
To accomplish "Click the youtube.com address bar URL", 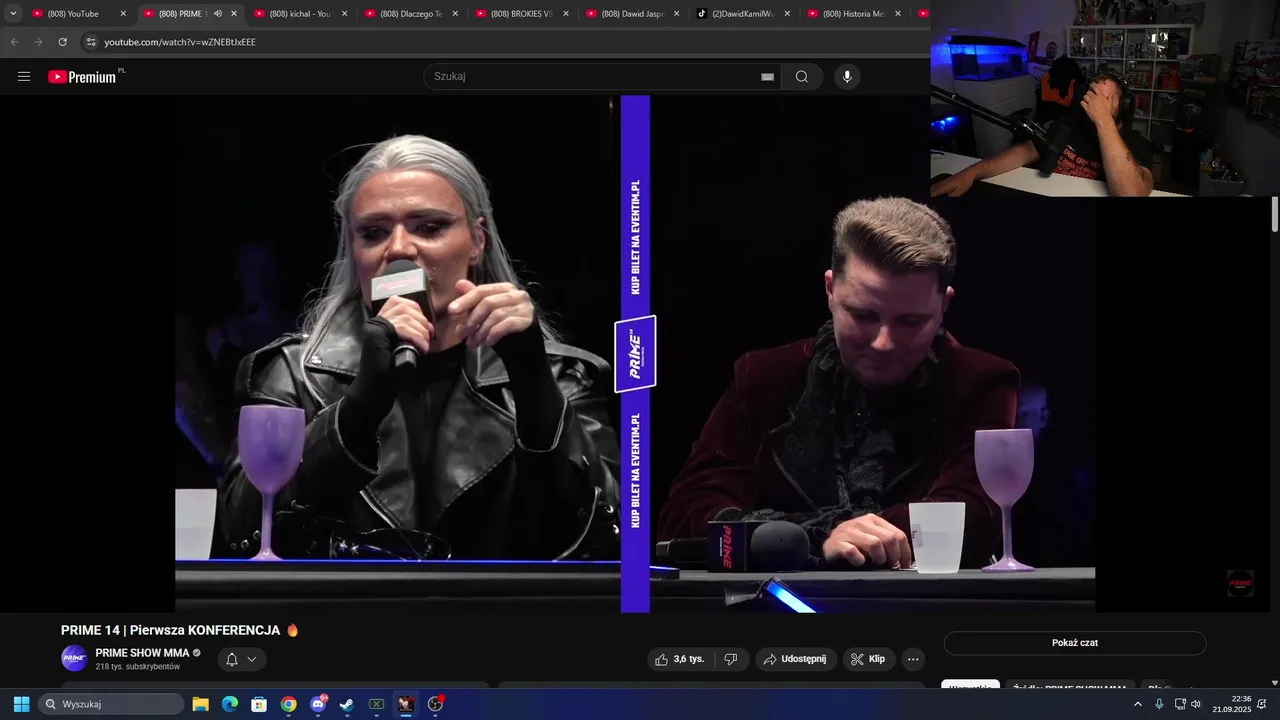I will 180,42.
